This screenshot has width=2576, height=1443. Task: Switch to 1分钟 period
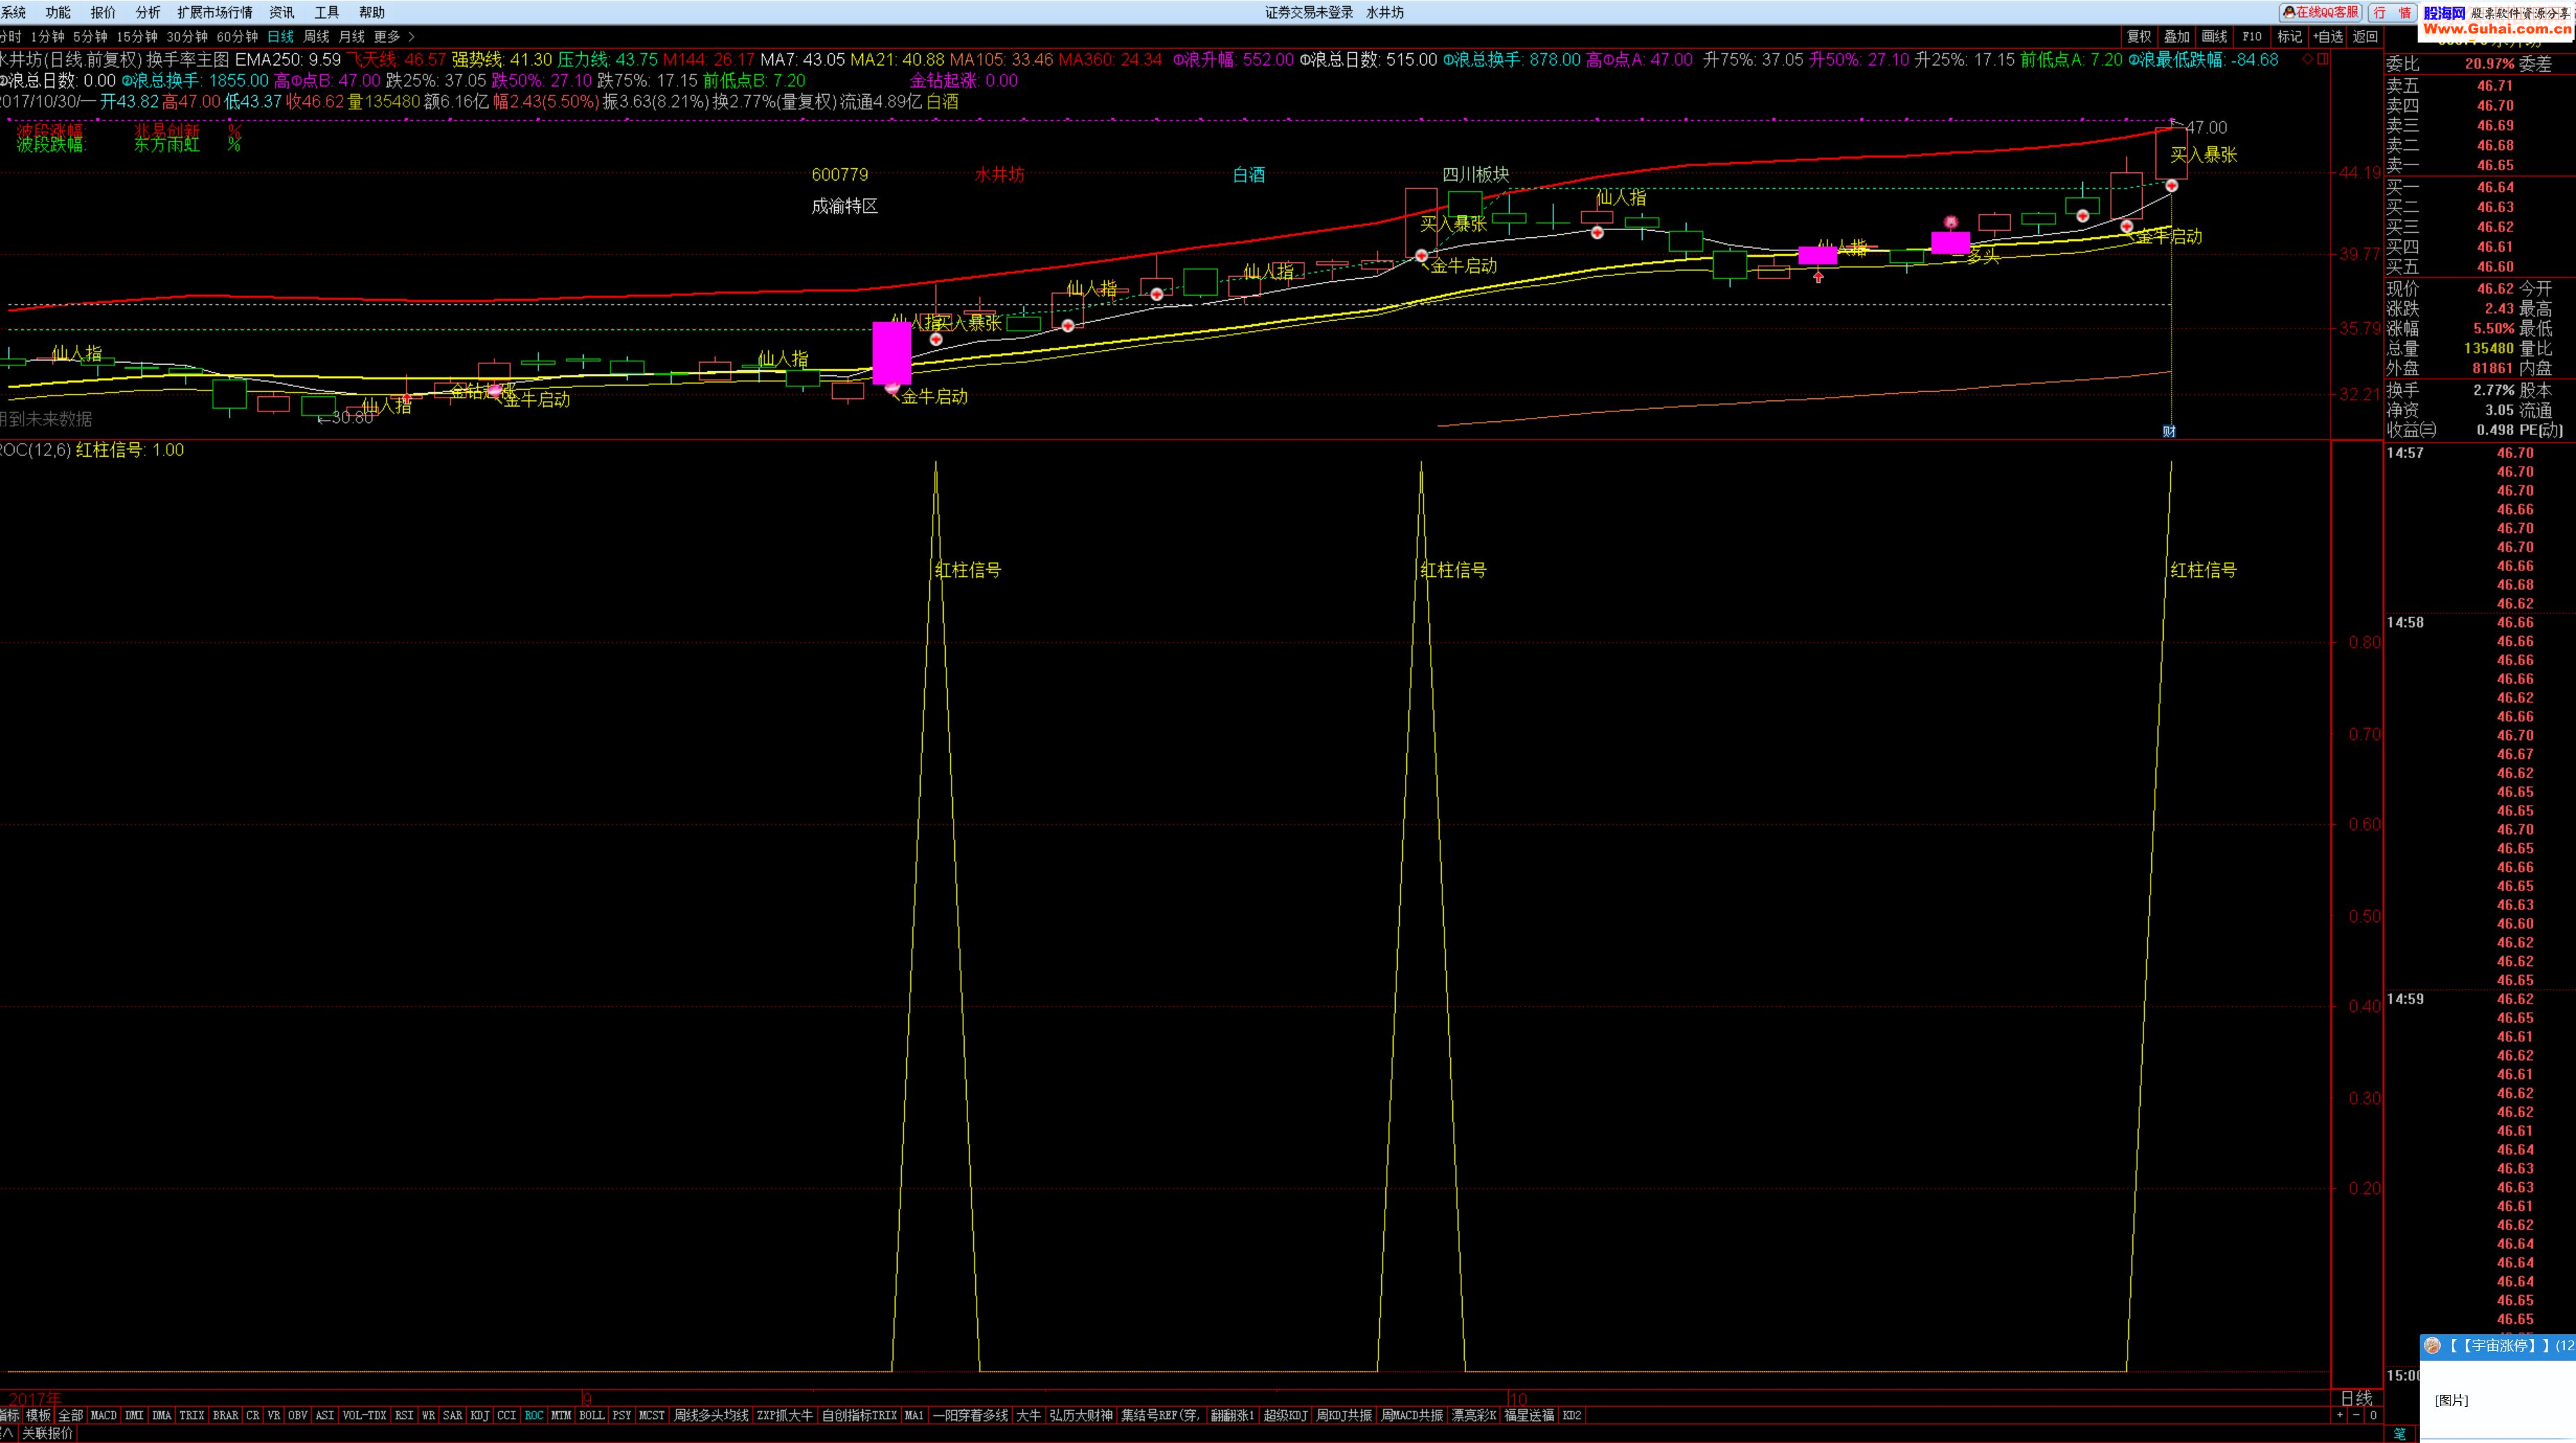[x=47, y=36]
